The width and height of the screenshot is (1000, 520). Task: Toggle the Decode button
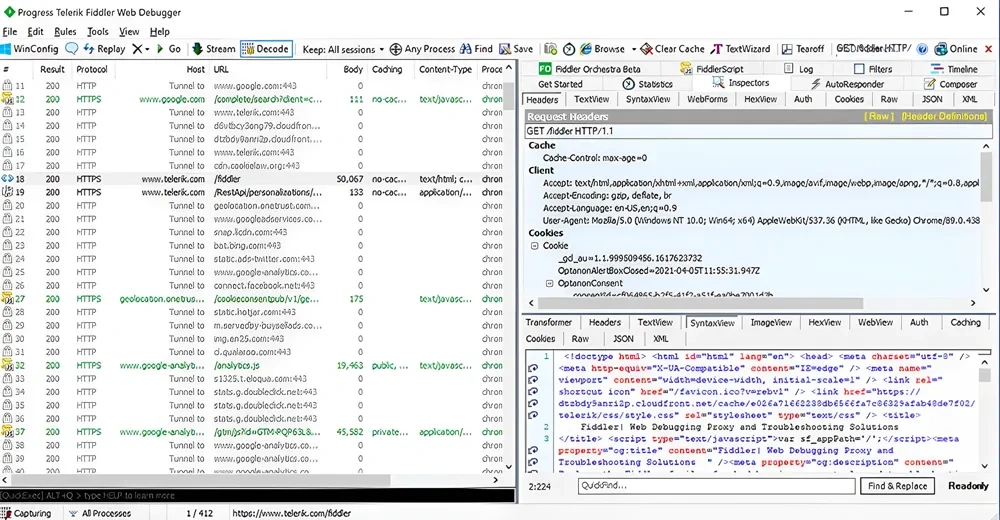point(267,48)
